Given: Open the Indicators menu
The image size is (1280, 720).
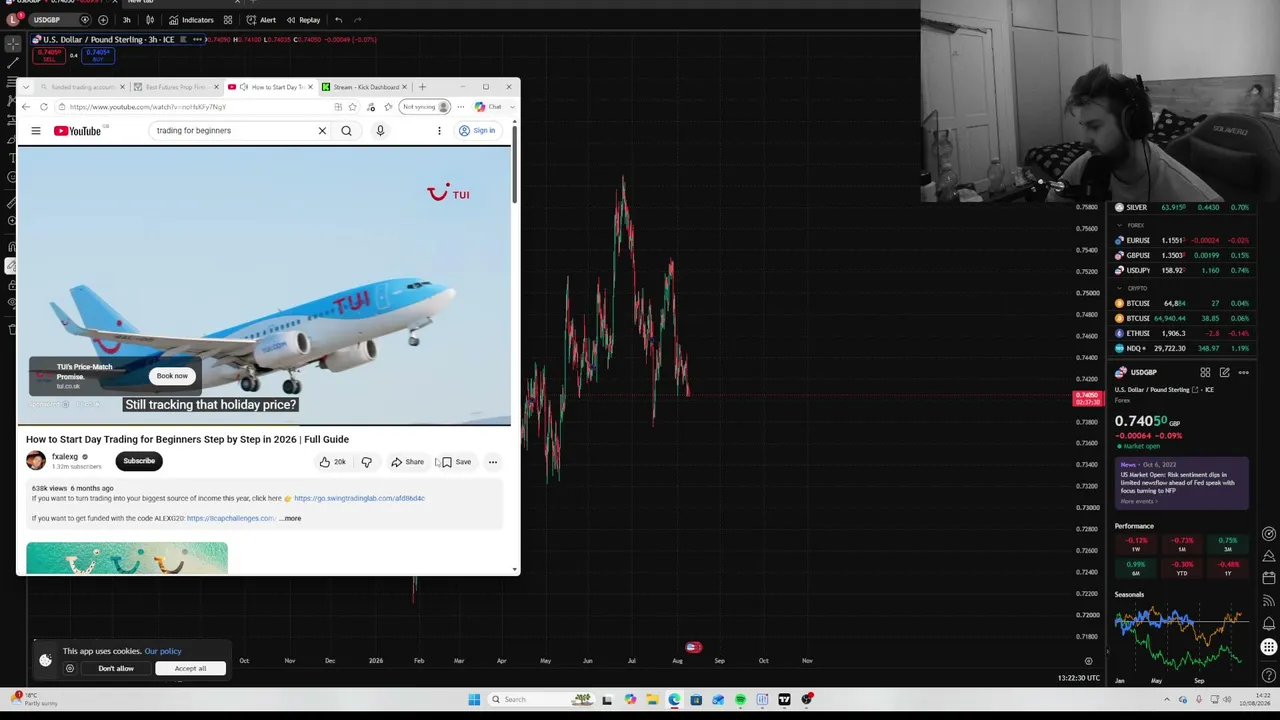Looking at the screenshot, I should coord(191,20).
